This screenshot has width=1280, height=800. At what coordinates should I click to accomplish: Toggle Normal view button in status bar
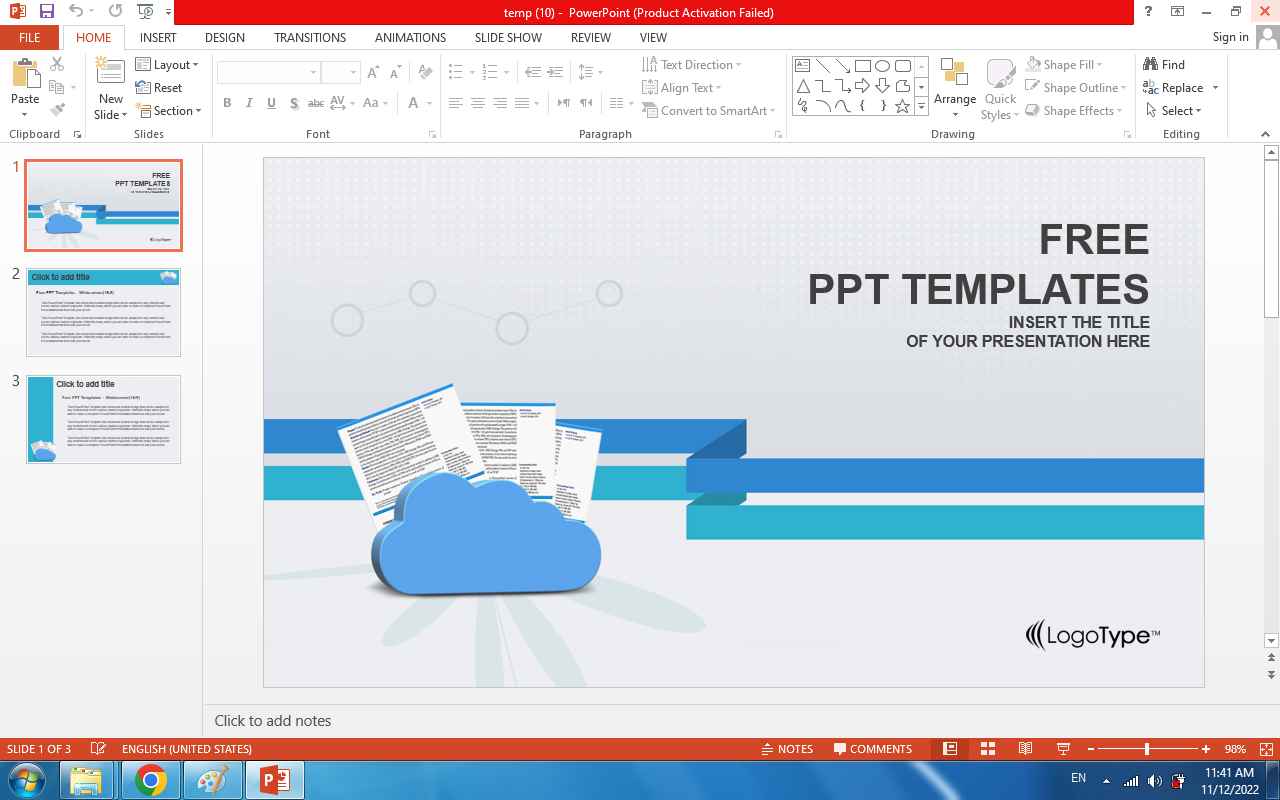coord(950,749)
